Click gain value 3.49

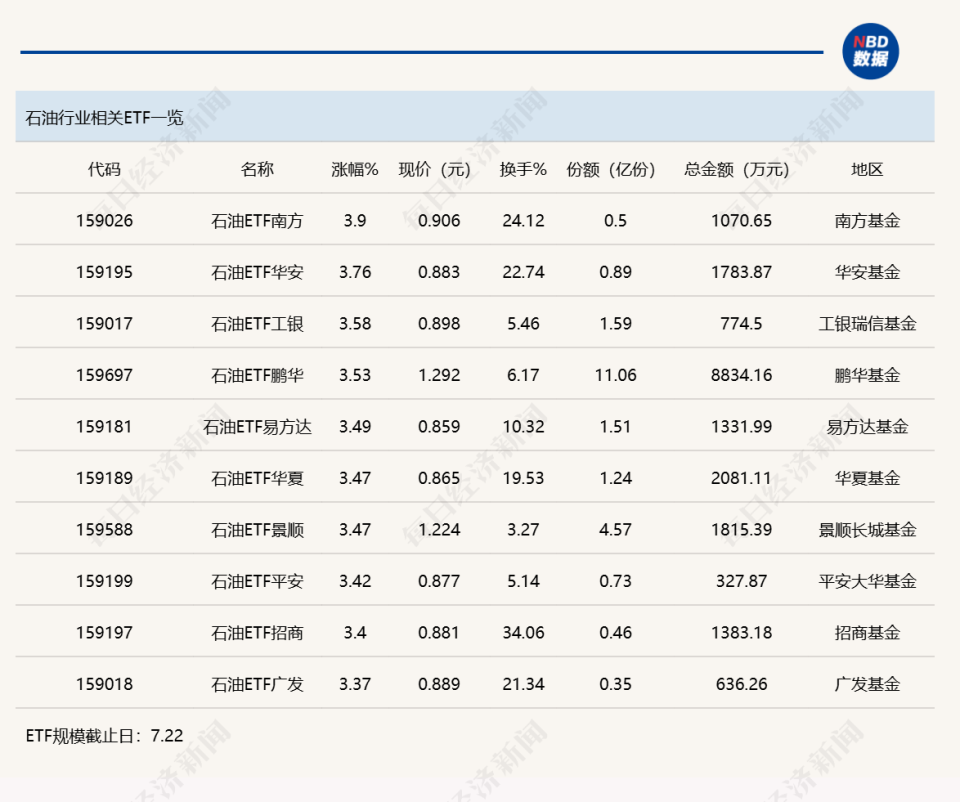click(x=355, y=426)
